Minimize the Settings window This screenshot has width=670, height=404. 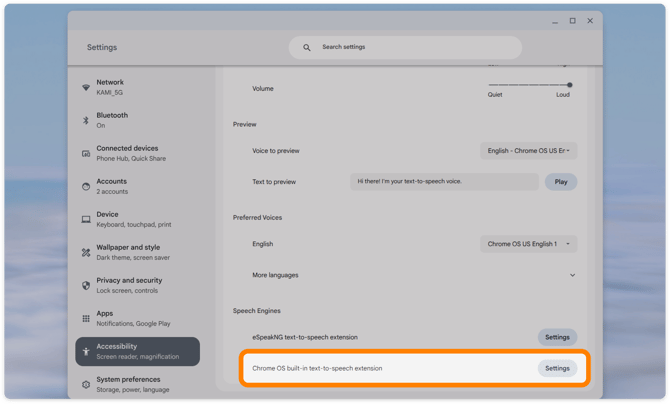coord(555,21)
